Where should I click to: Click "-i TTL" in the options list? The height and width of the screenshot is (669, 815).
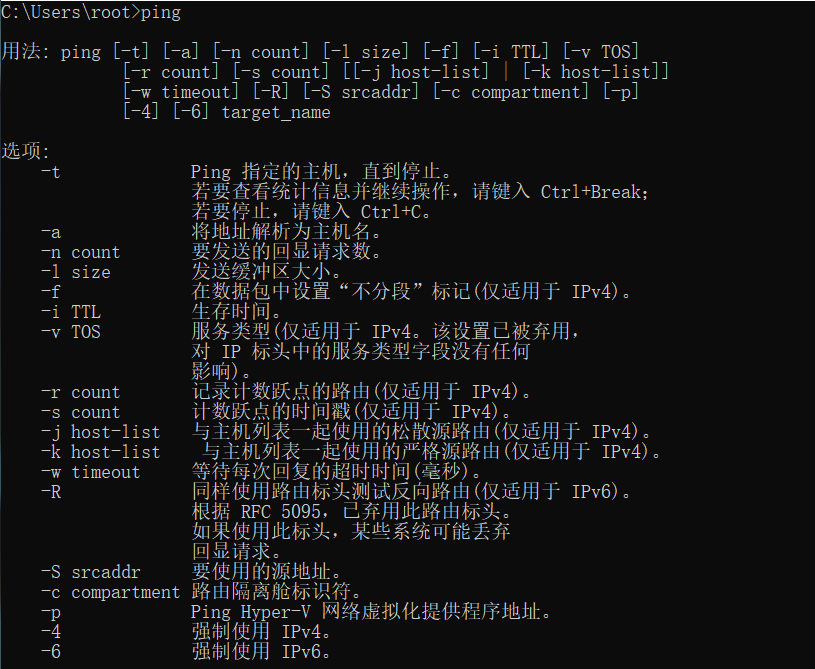point(70,312)
